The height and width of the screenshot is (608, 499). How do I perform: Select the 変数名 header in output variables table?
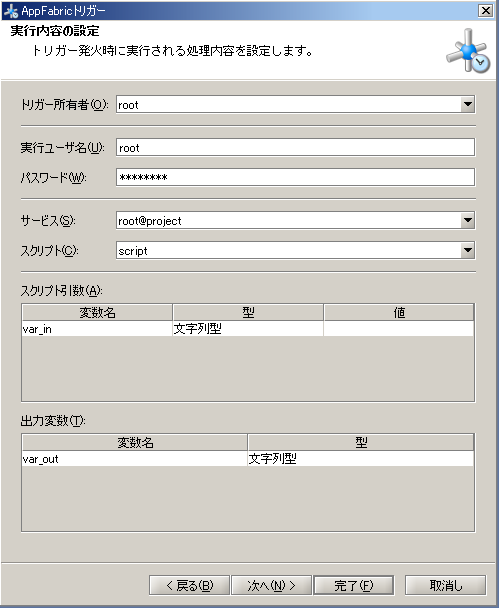coord(135,442)
